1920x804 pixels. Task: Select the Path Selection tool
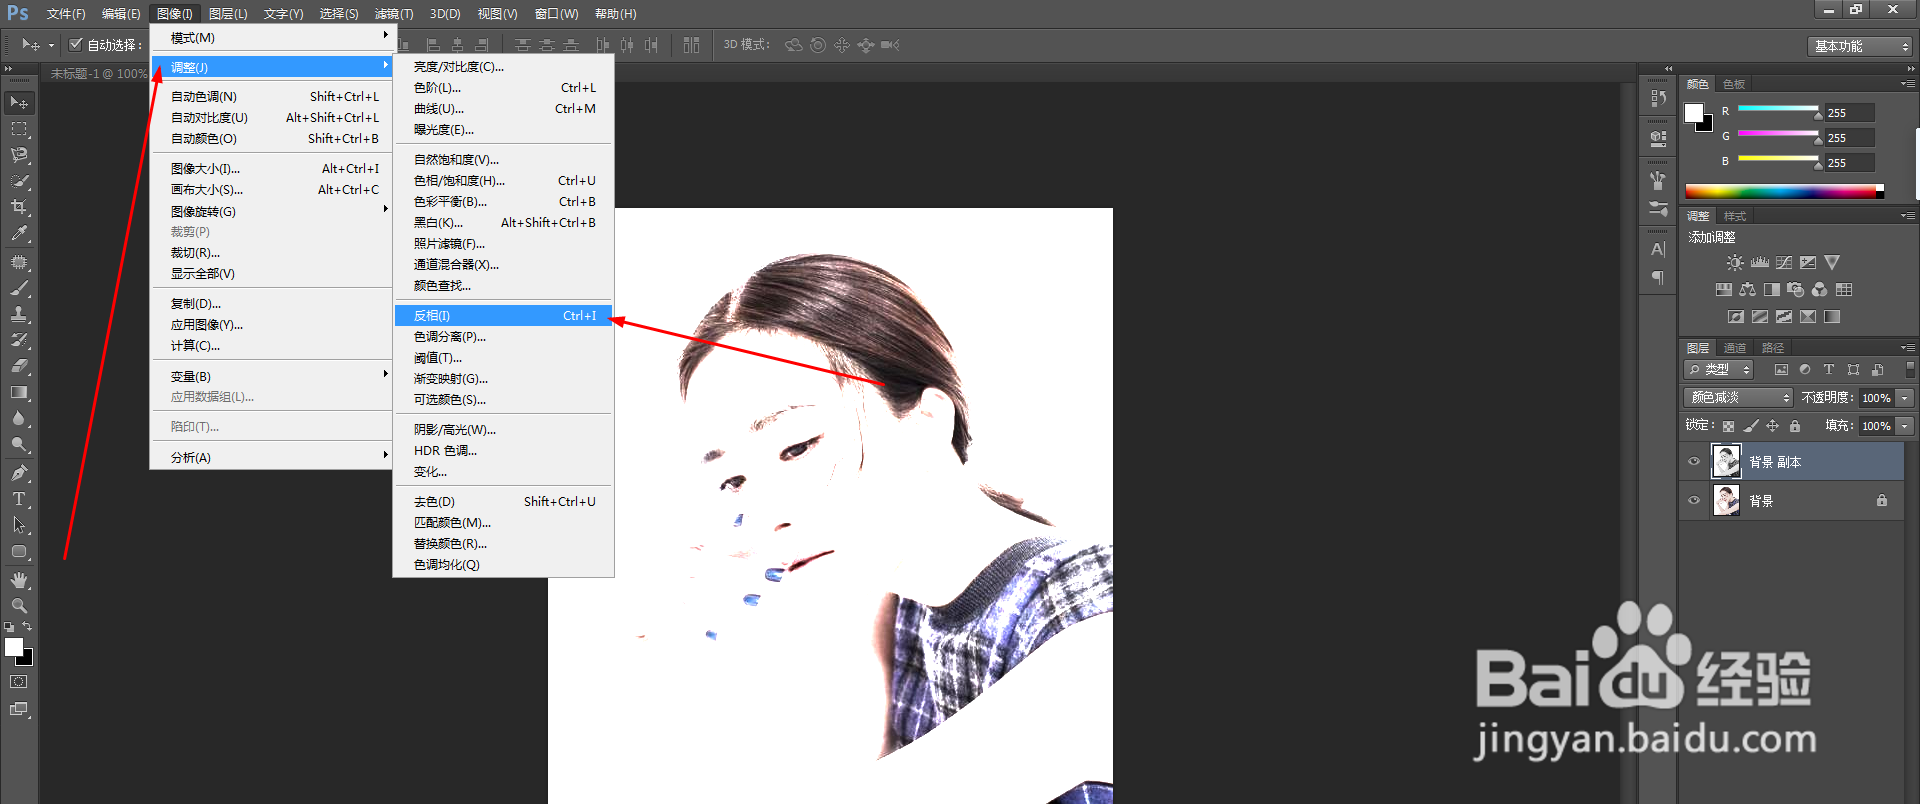(19, 525)
